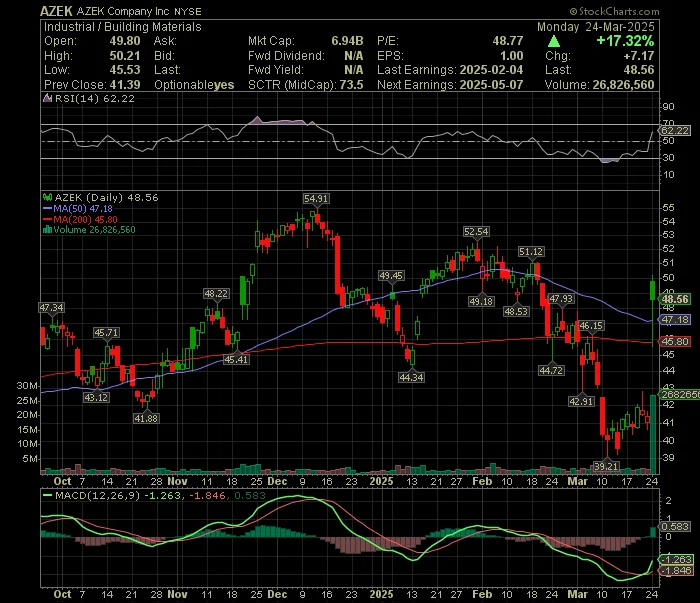Click the Volume 26,826,560 value in header
Viewport: 700px width, 603px height.
pos(623,85)
